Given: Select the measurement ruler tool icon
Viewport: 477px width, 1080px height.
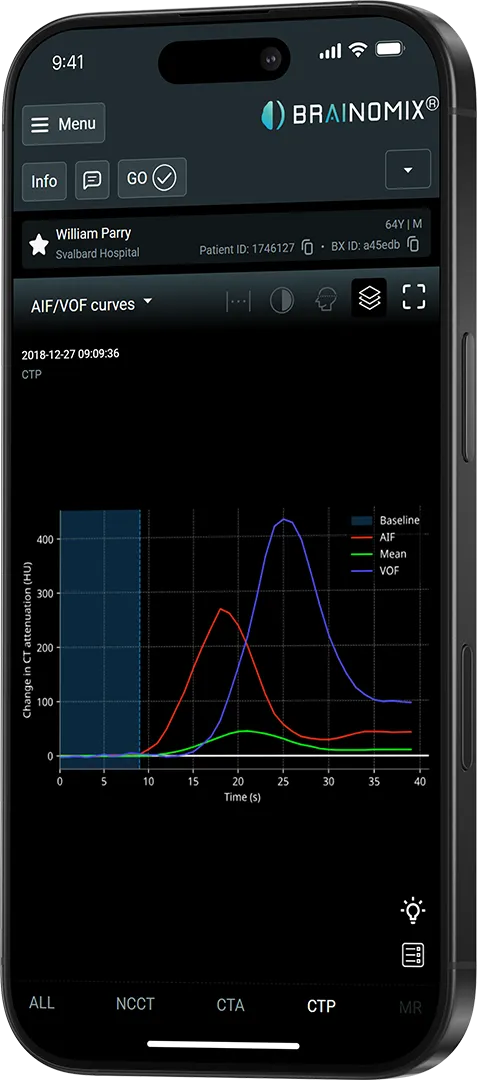Looking at the screenshot, I should tap(238, 301).
